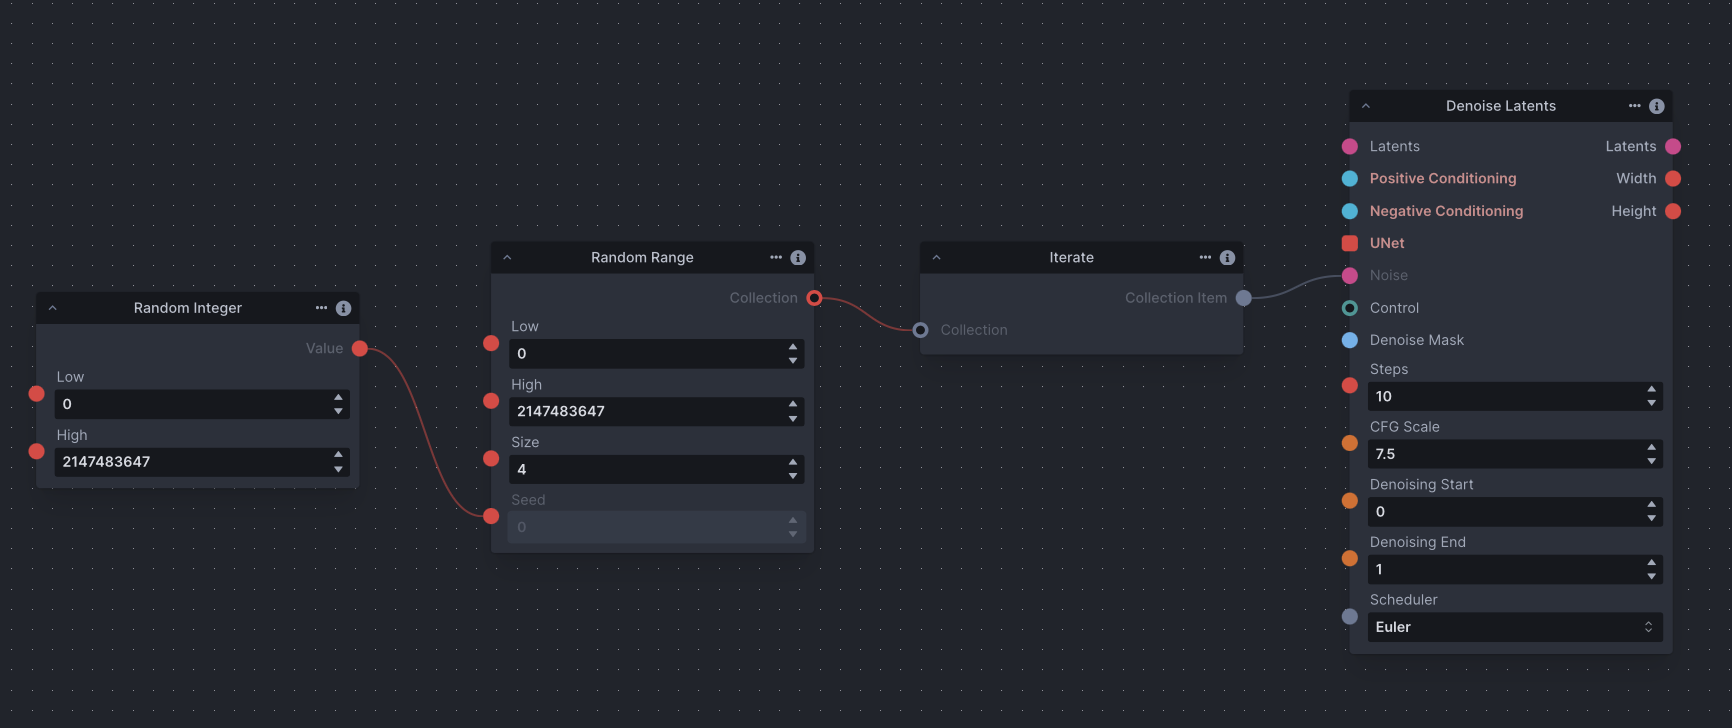The height and width of the screenshot is (728, 1732).
Task: Click the Control input handle
Action: pyautogui.click(x=1350, y=308)
